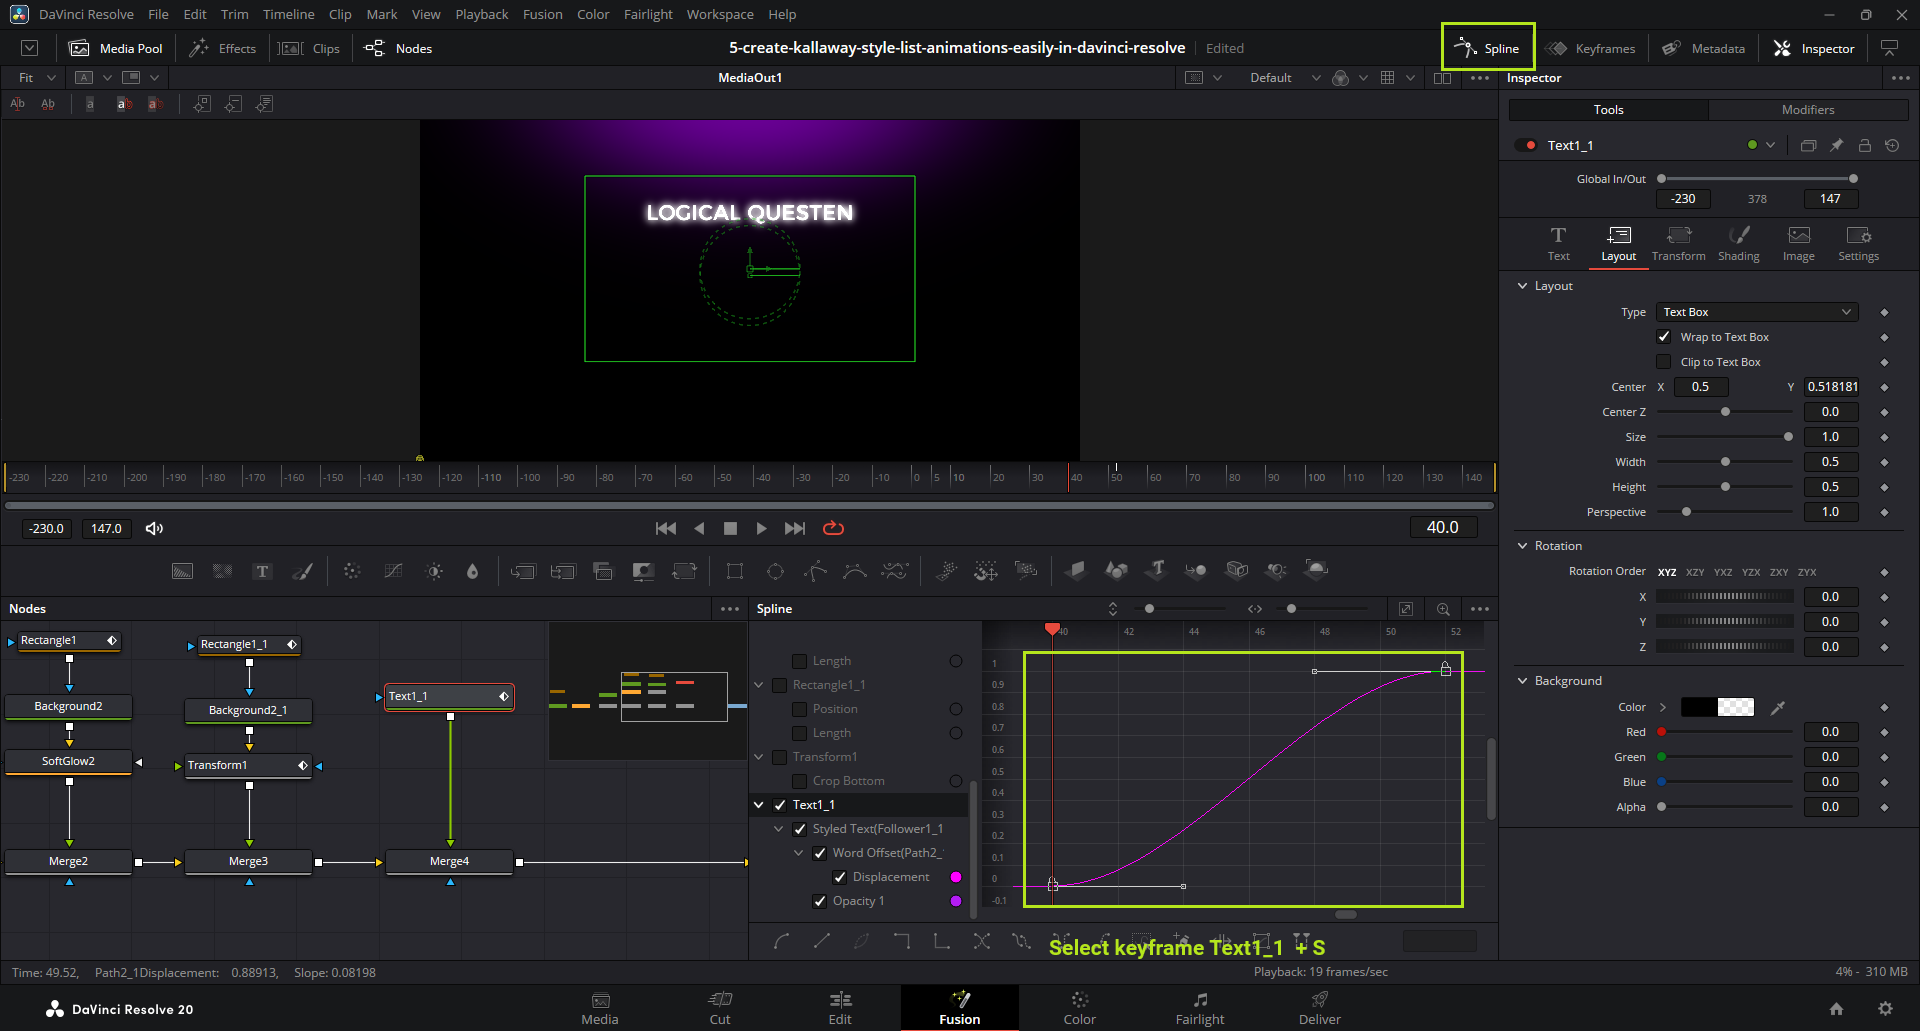The image size is (1920, 1031).
Task: Collapse the Rotation section
Action: [1523, 546]
